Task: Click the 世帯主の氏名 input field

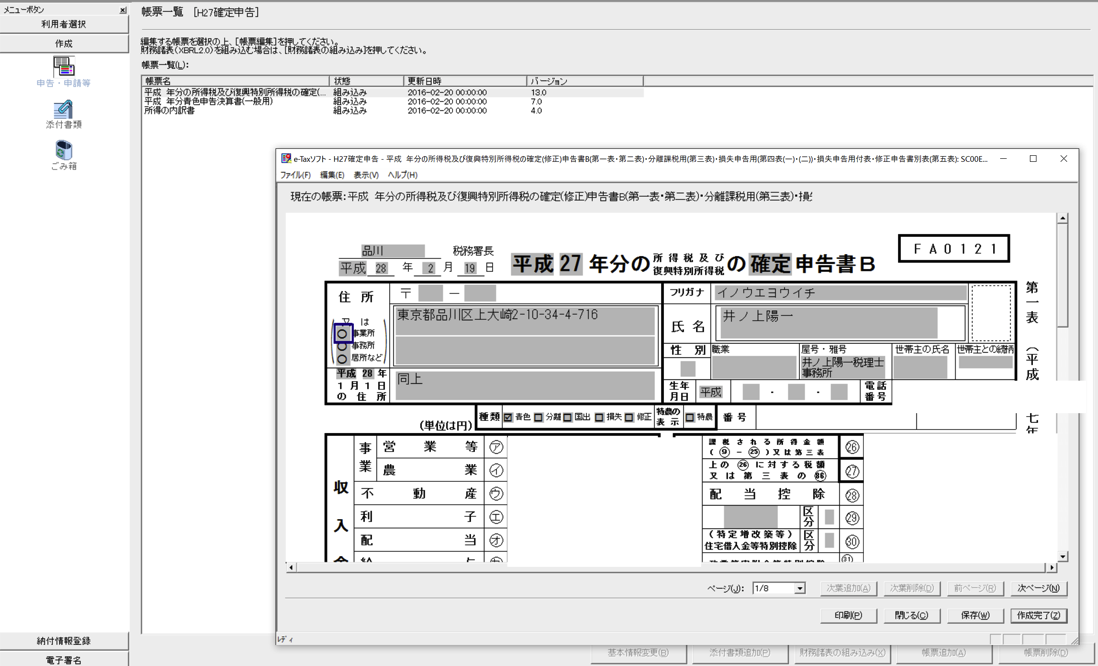Action: (920, 367)
